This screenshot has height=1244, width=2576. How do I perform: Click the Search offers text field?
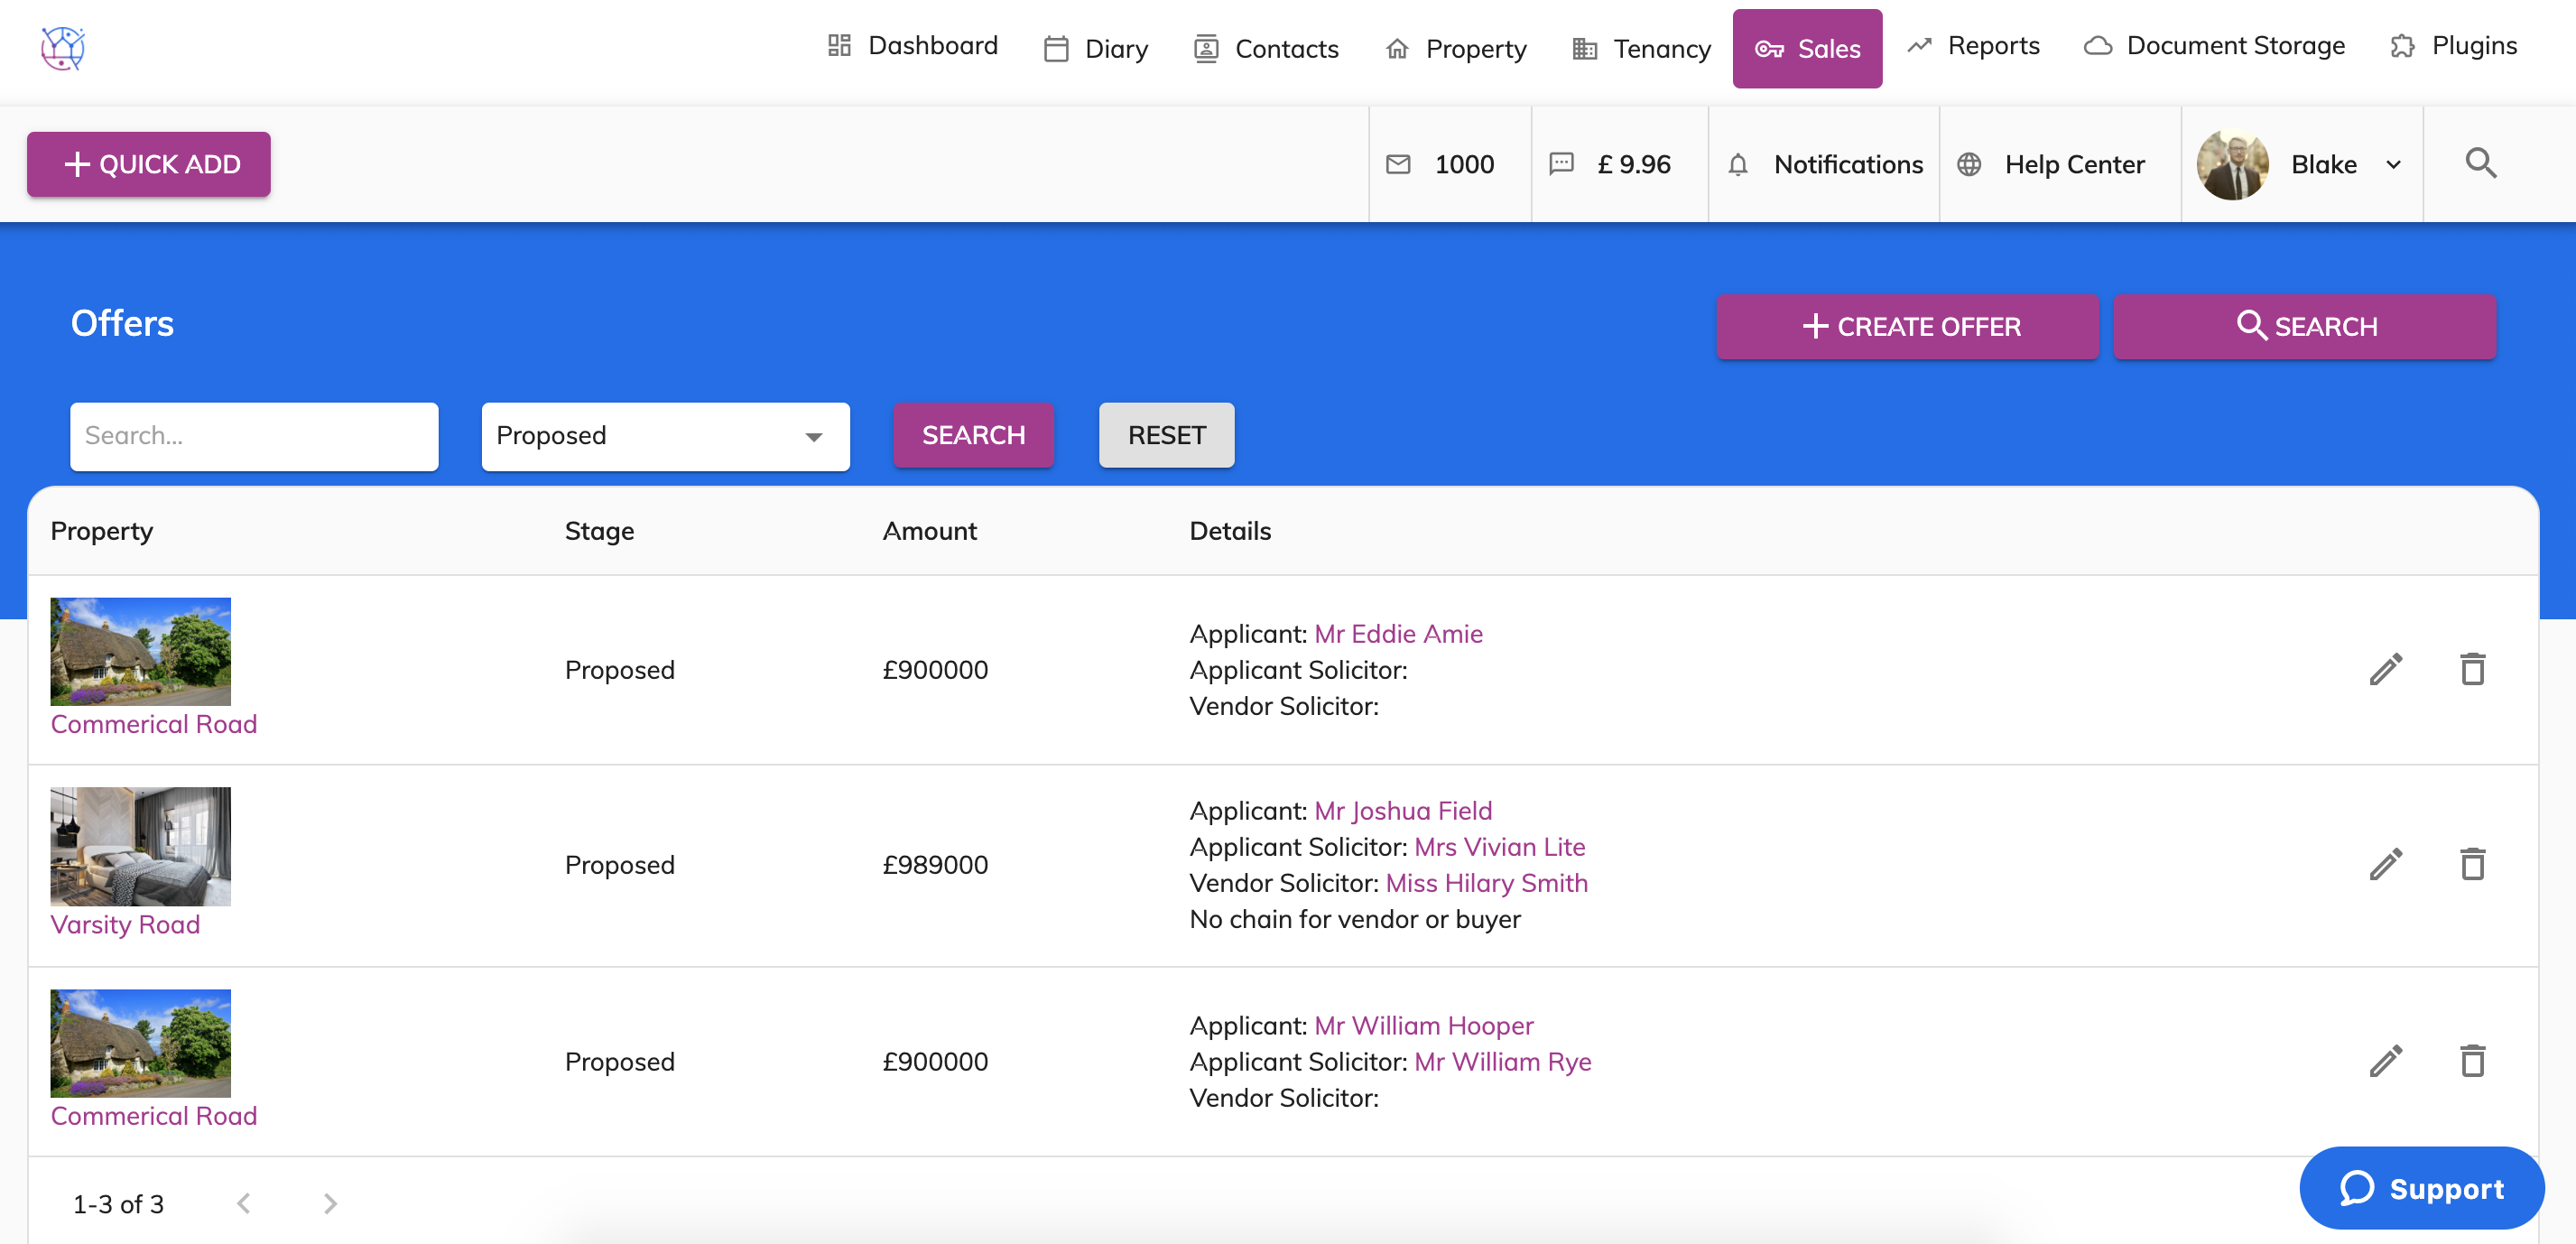tap(254, 436)
